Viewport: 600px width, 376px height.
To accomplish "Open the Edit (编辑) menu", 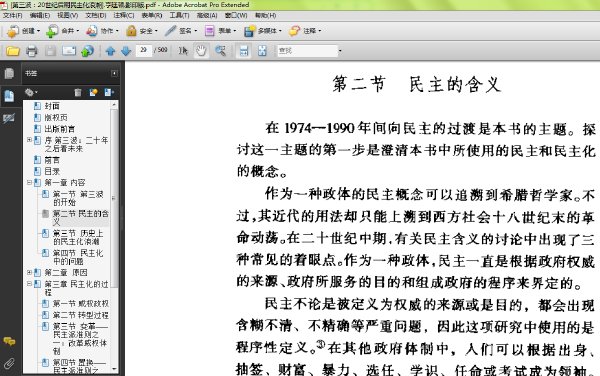I will [40, 15].
